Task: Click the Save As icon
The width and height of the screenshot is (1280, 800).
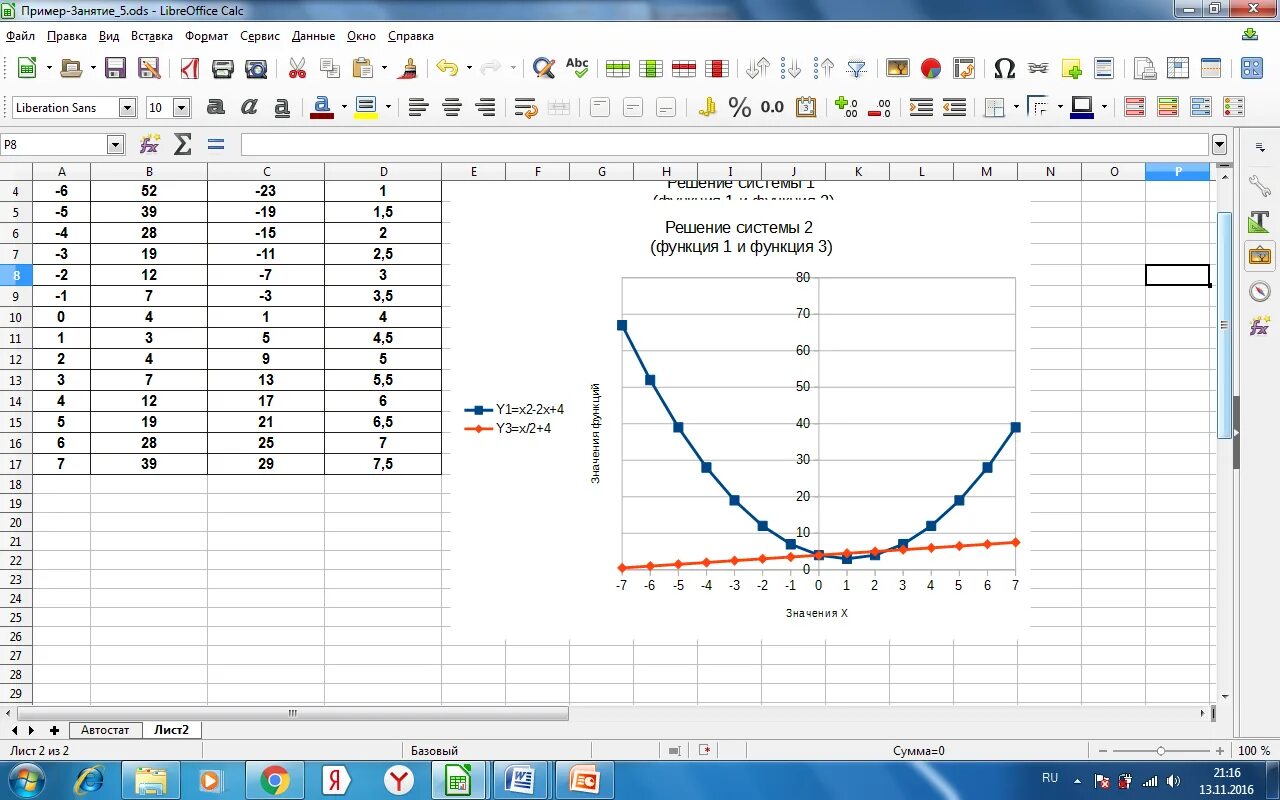Action: [149, 68]
